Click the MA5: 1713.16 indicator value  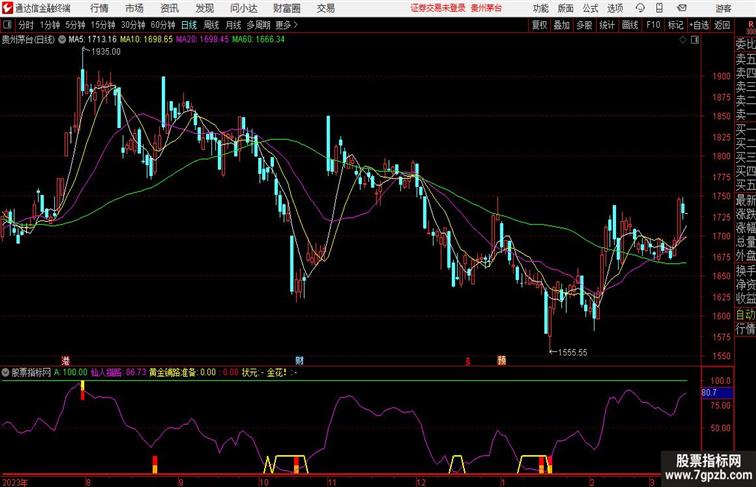[93, 40]
